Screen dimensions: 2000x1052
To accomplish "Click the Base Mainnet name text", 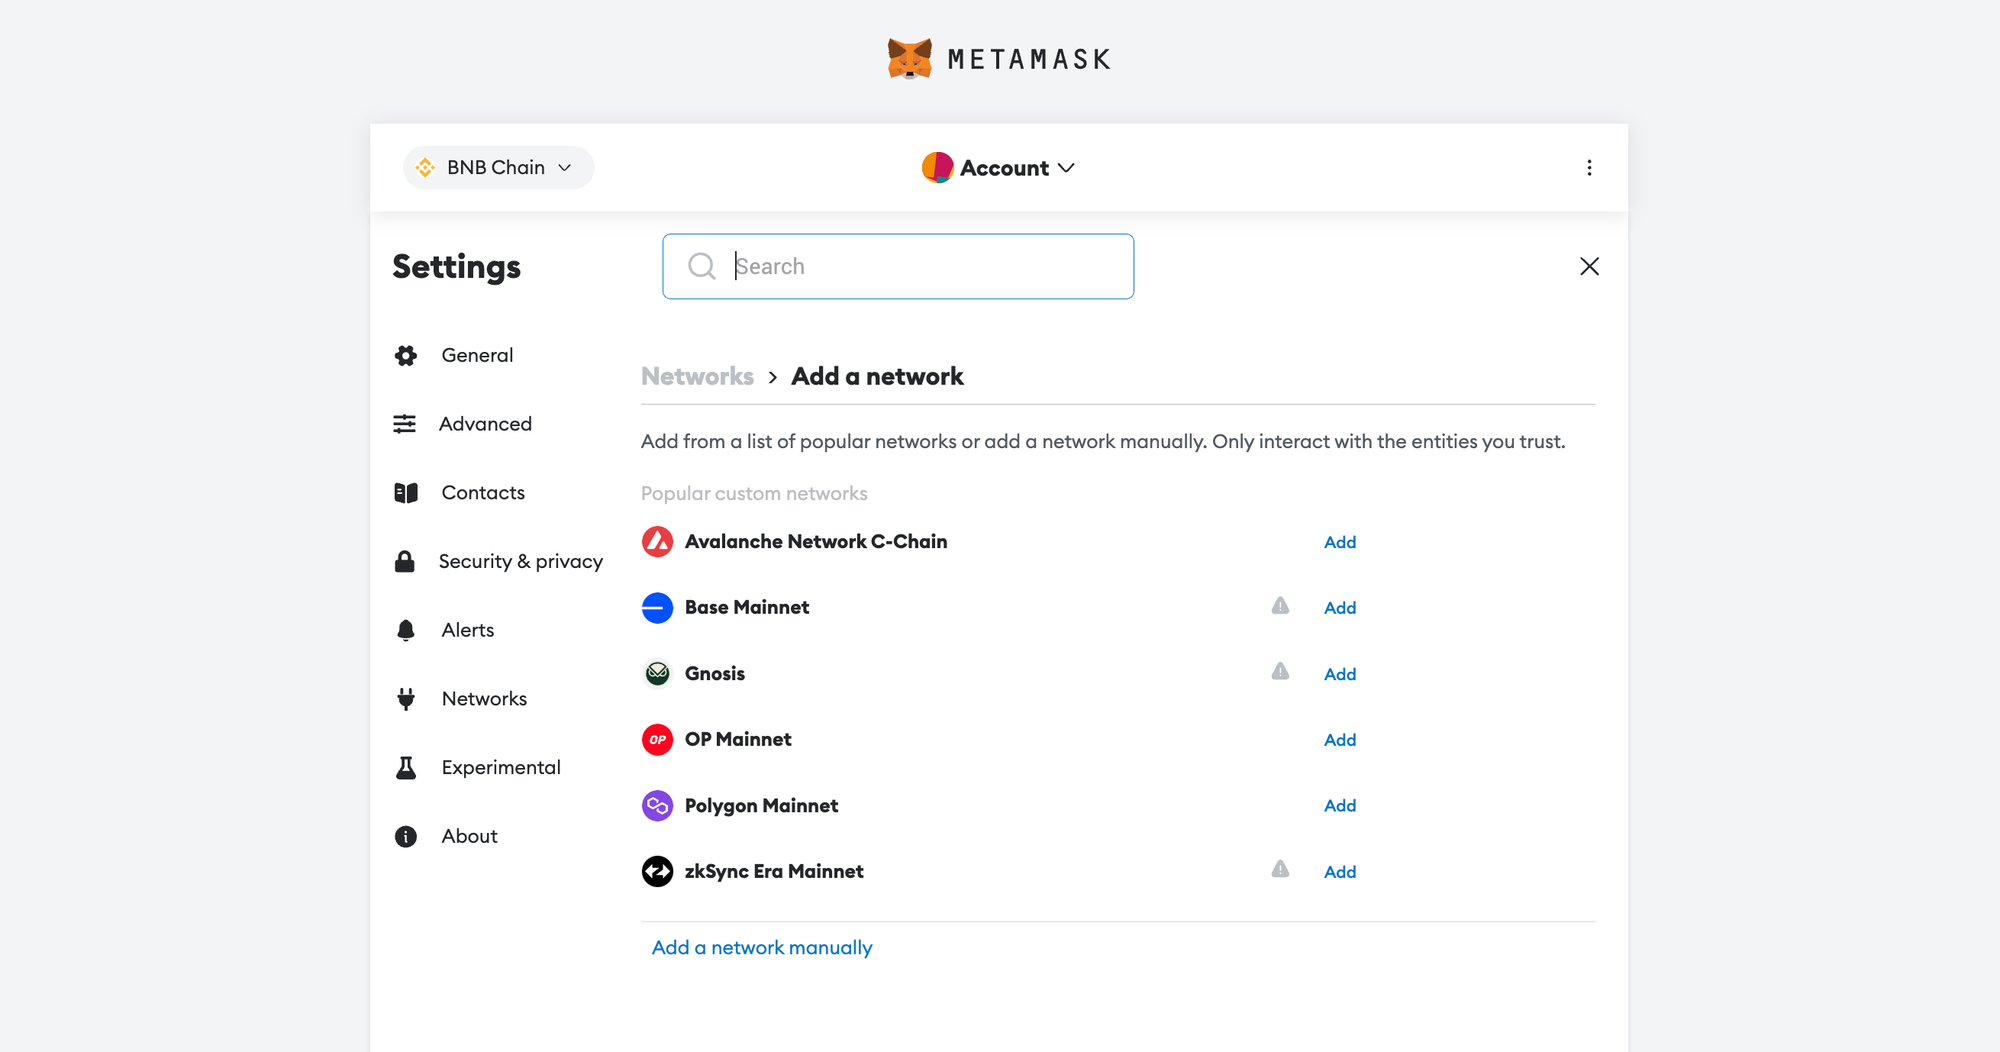I will click(x=747, y=608).
